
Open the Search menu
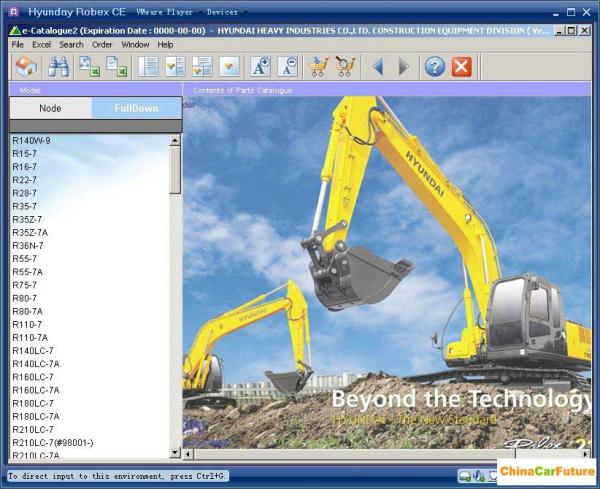tap(71, 45)
